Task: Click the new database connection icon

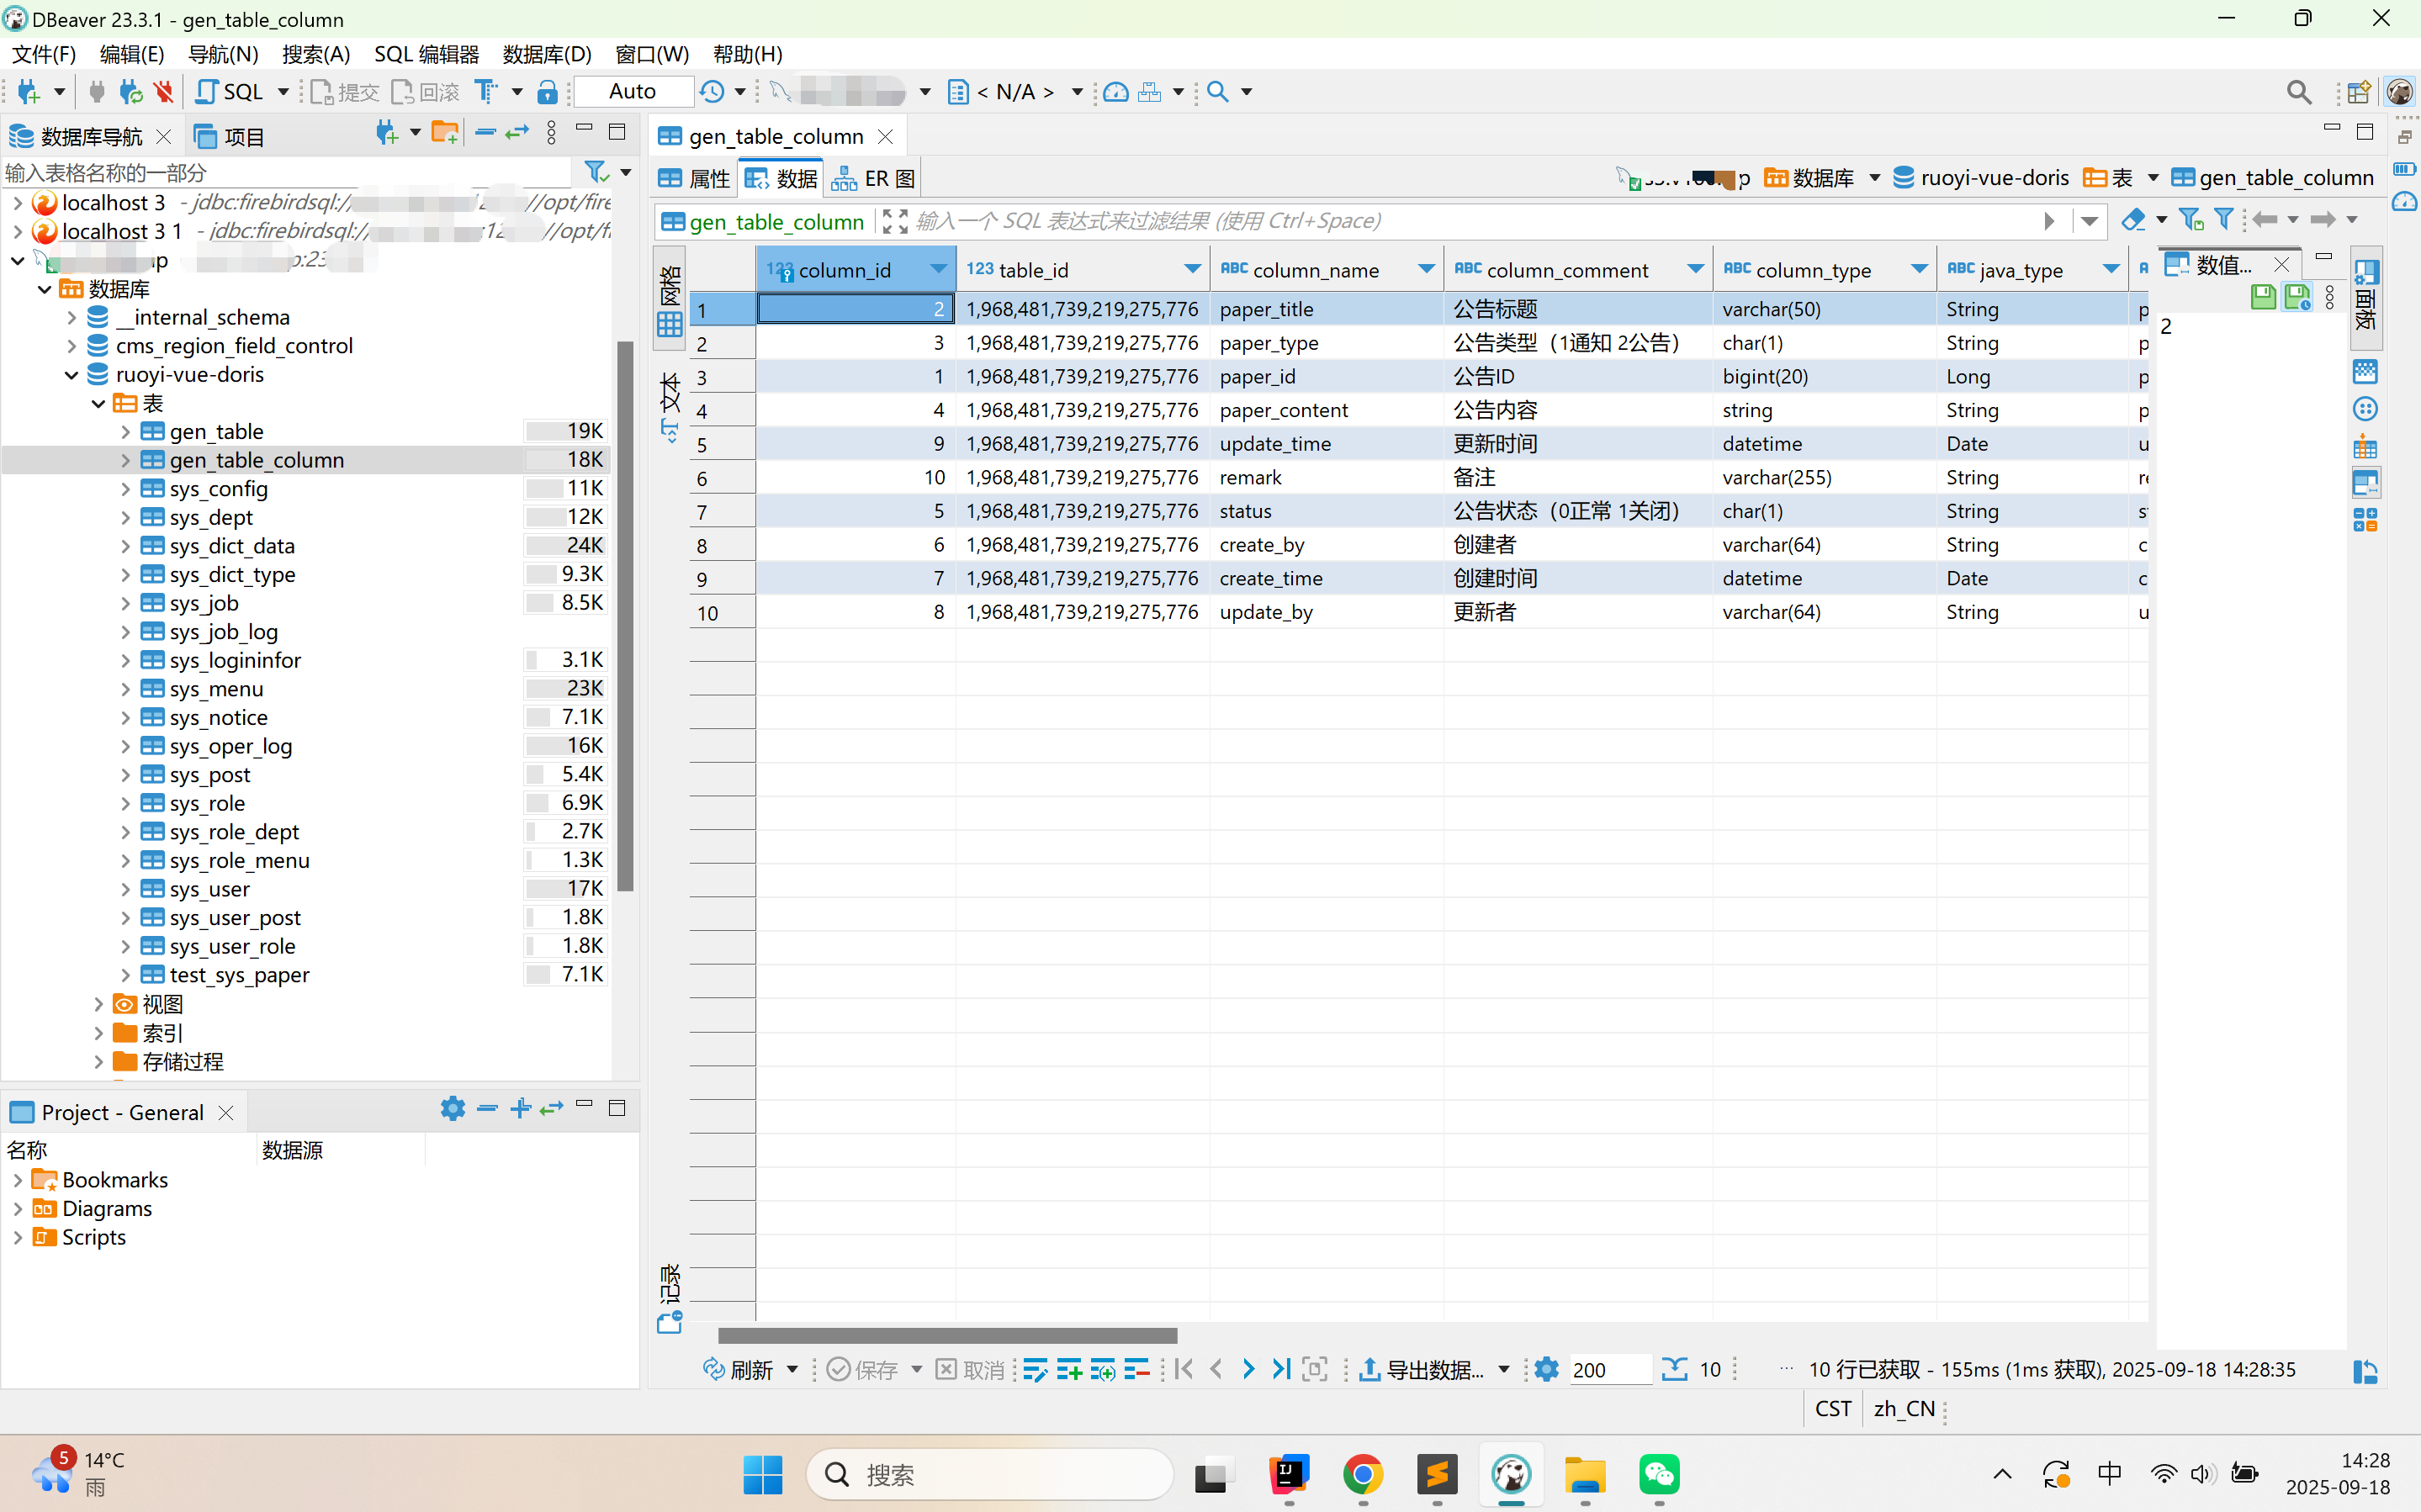Action: click(x=28, y=92)
